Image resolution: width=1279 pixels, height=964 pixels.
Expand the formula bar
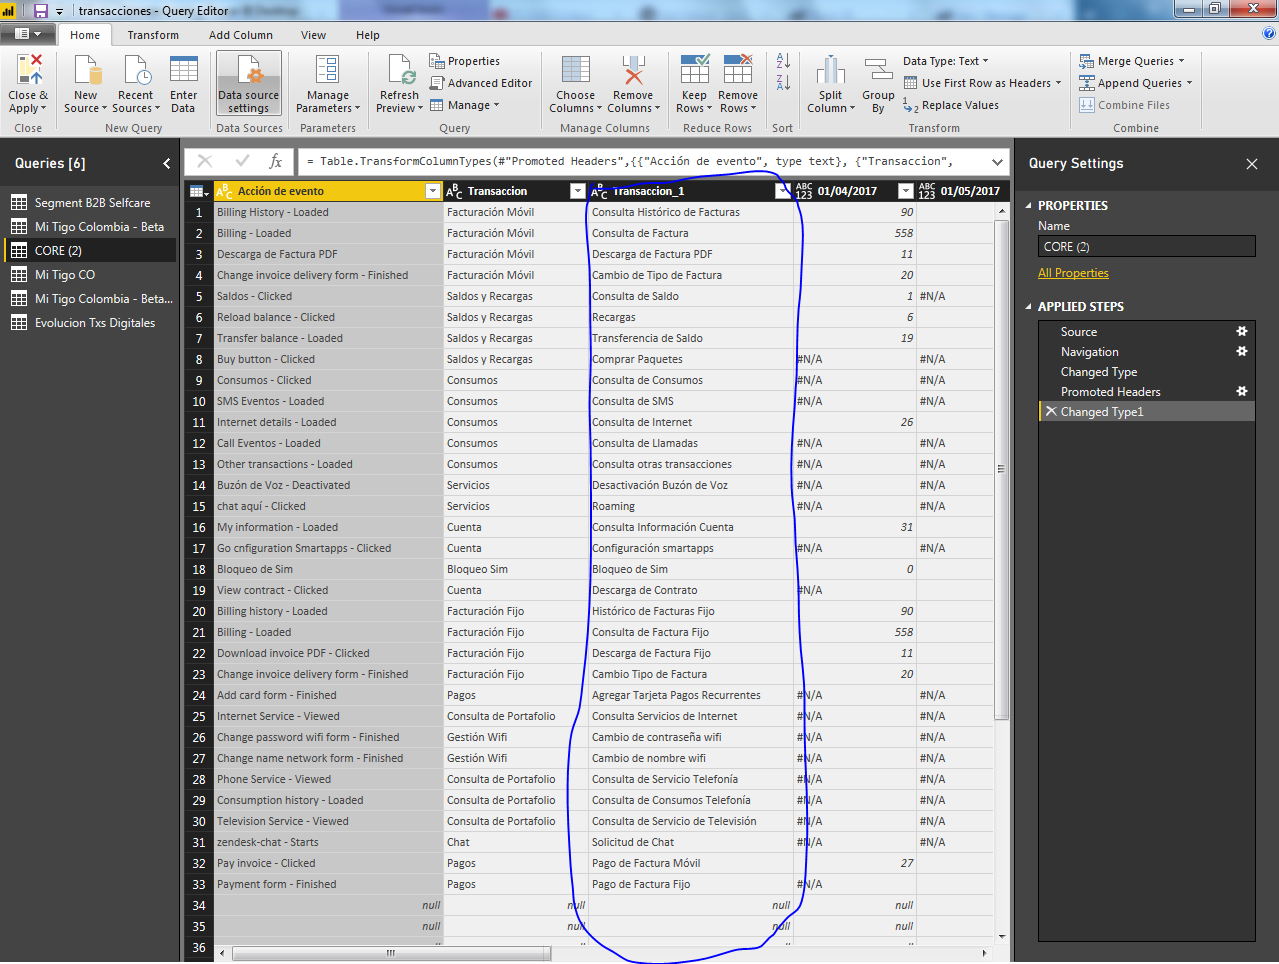pyautogui.click(x=997, y=162)
